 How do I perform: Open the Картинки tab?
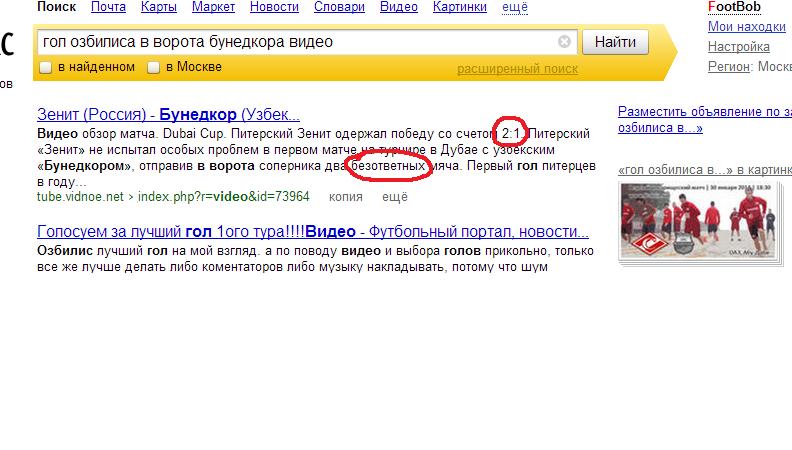(460, 7)
